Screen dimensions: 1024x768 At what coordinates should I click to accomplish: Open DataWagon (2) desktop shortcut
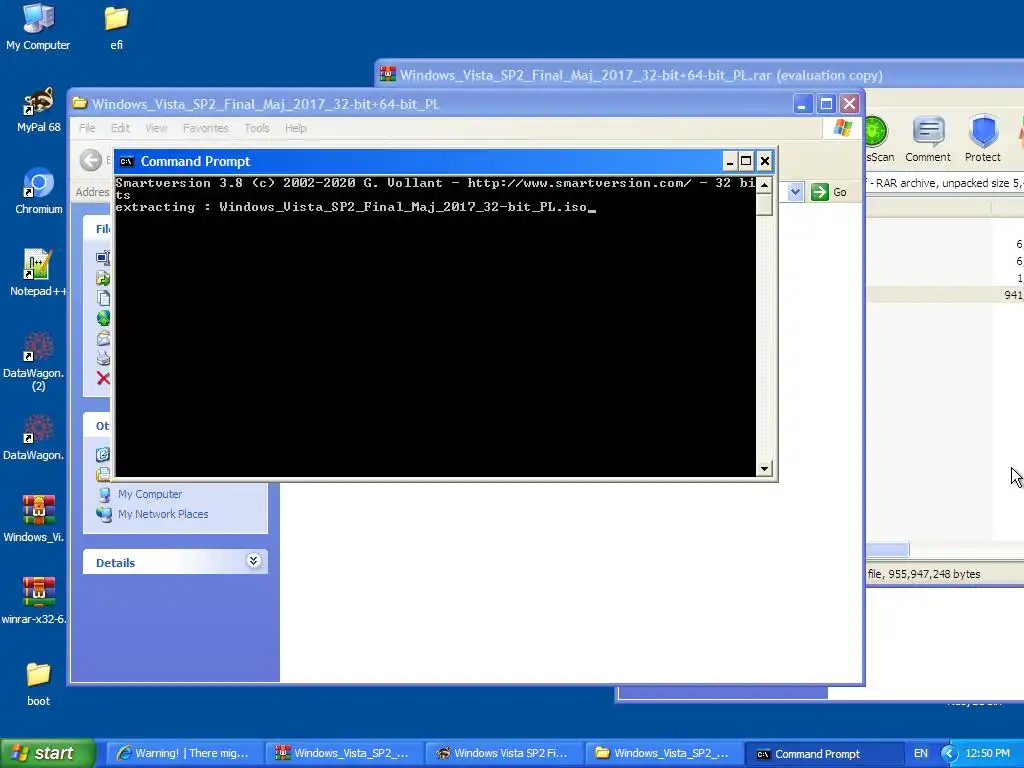[34, 361]
